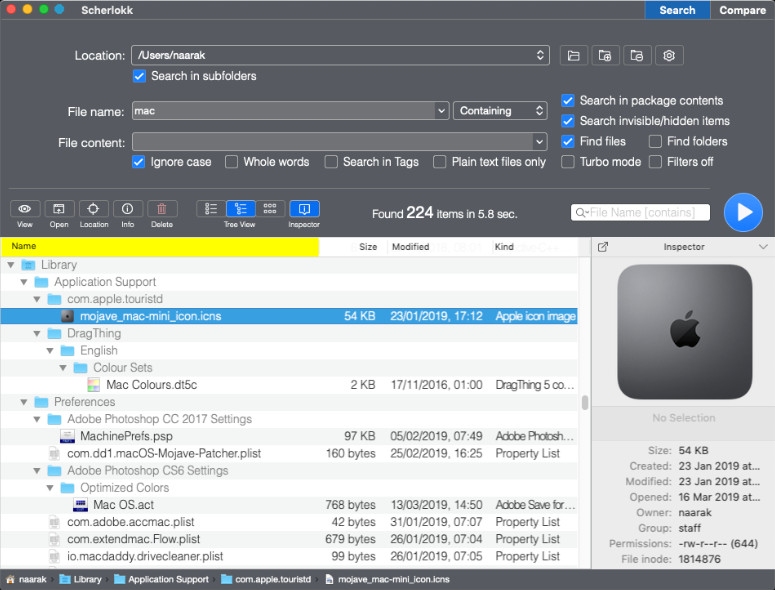Viewport: 775px width, 590px height.
Task: Open the Containing match-type dropdown
Action: [500, 111]
